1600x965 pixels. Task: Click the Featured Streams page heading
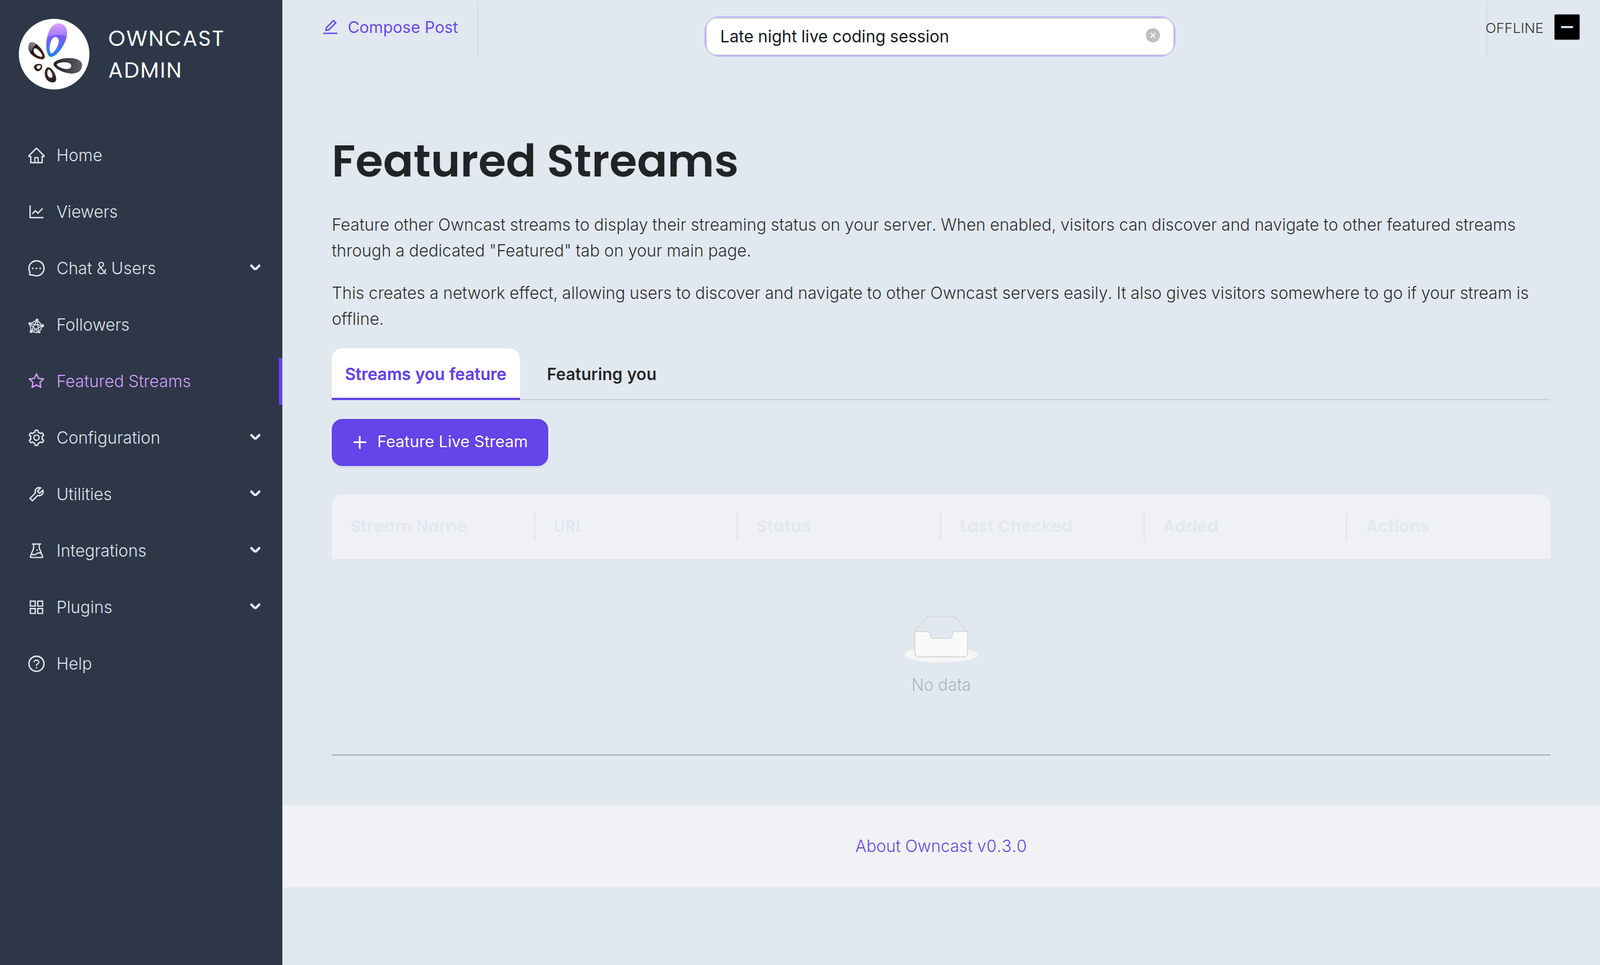coord(535,161)
